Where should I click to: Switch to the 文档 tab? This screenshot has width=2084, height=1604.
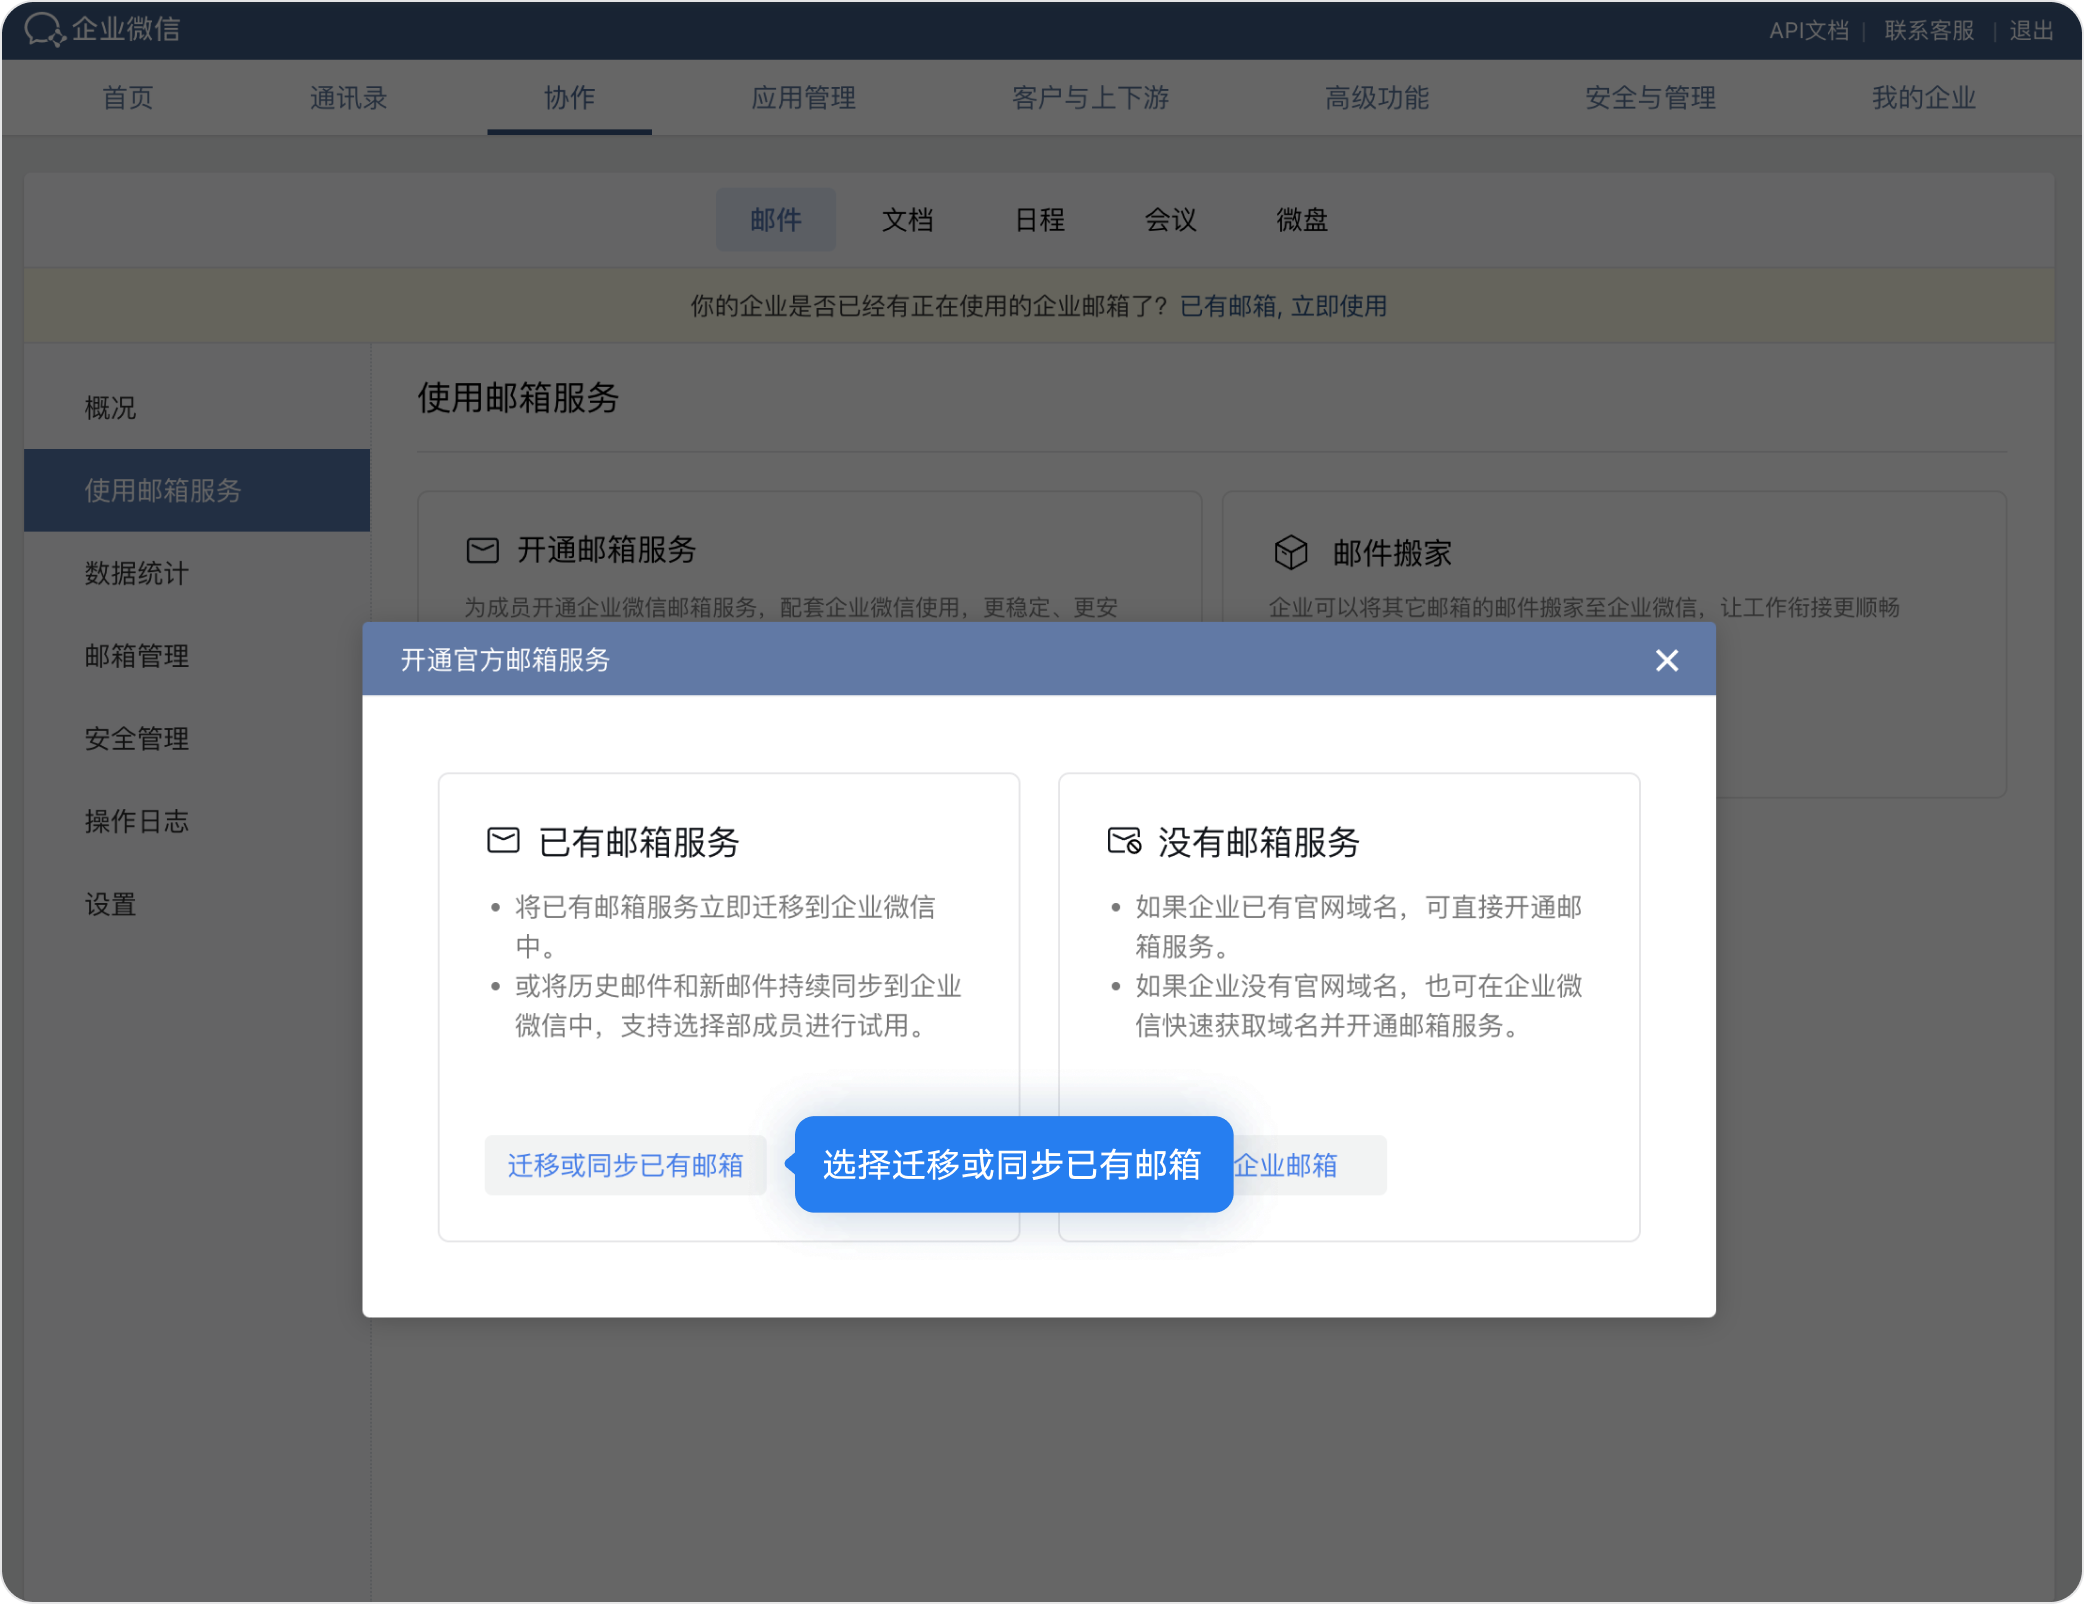tap(907, 220)
